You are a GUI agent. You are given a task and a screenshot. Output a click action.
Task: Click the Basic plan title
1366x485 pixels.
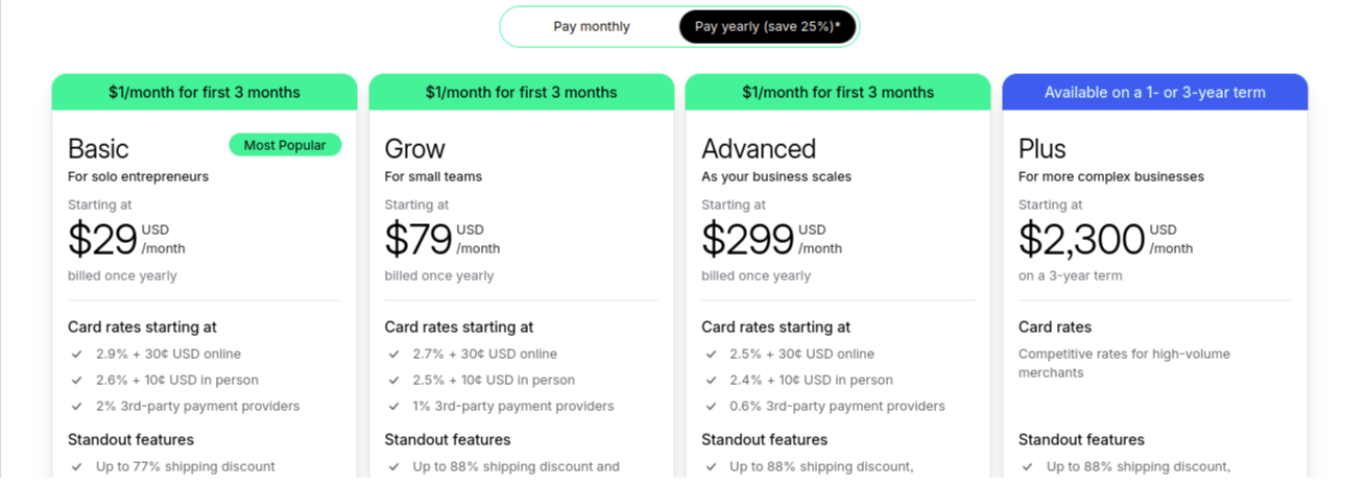98,149
